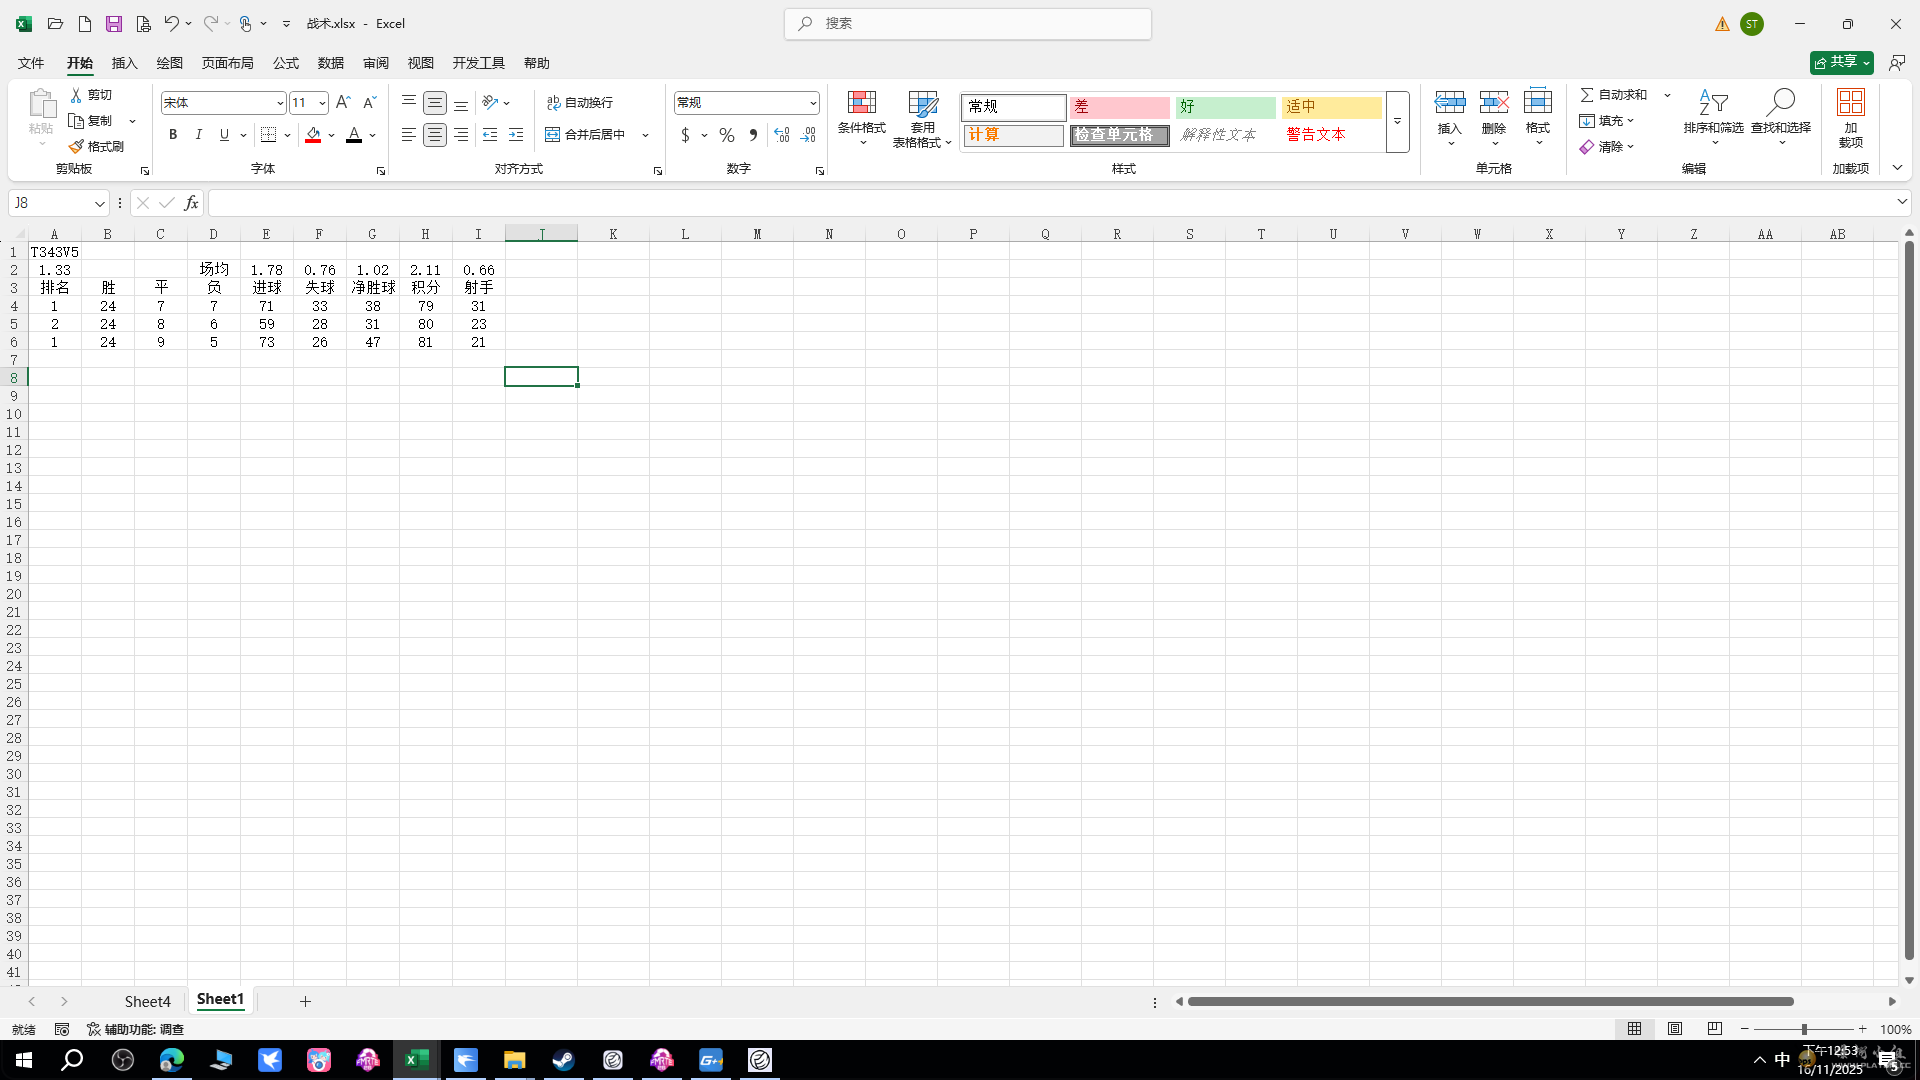The width and height of the screenshot is (1920, 1080).
Task: Toggle bold formatting
Action: coord(173,135)
